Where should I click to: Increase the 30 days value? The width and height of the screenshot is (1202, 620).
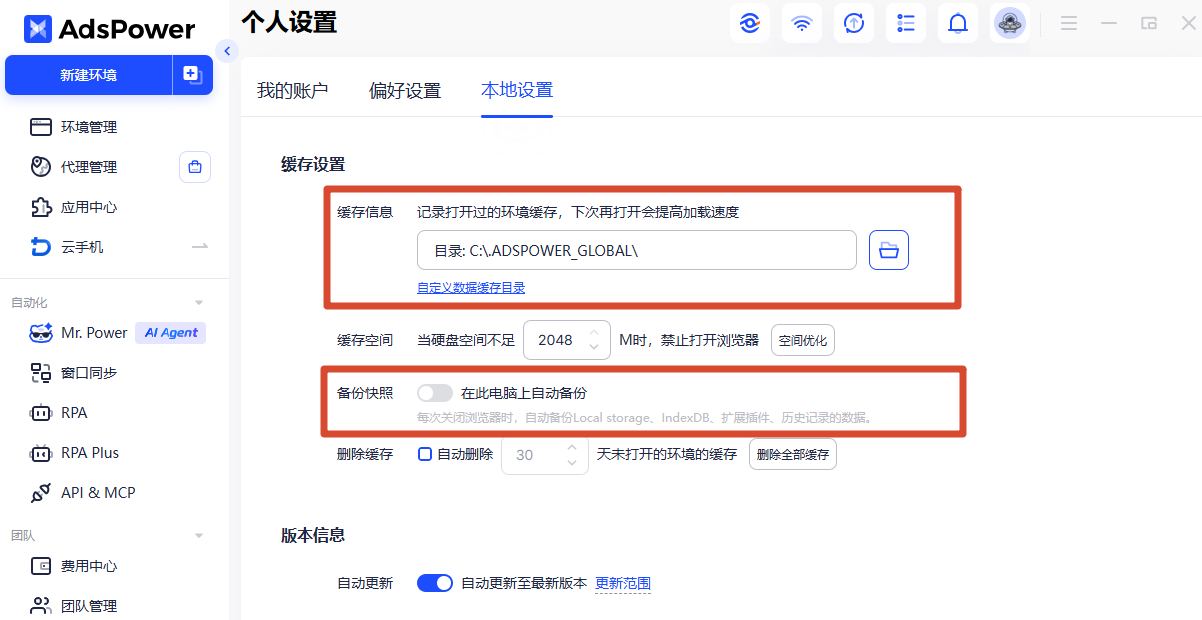pyautogui.click(x=572, y=446)
